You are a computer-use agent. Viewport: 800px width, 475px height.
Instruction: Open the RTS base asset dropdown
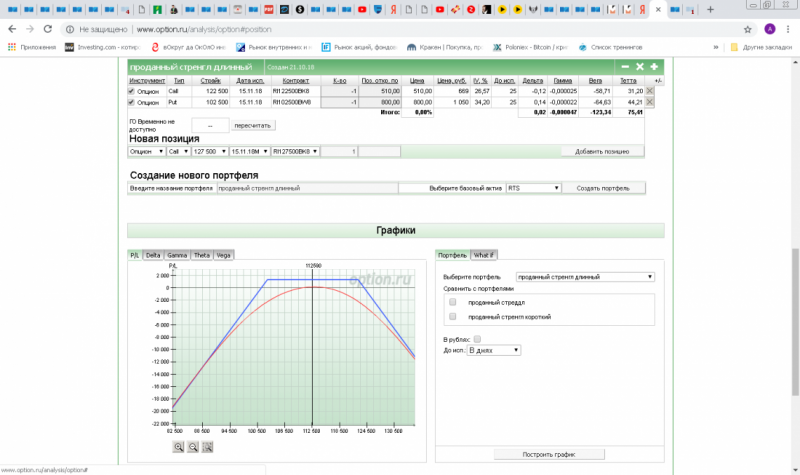coord(533,187)
